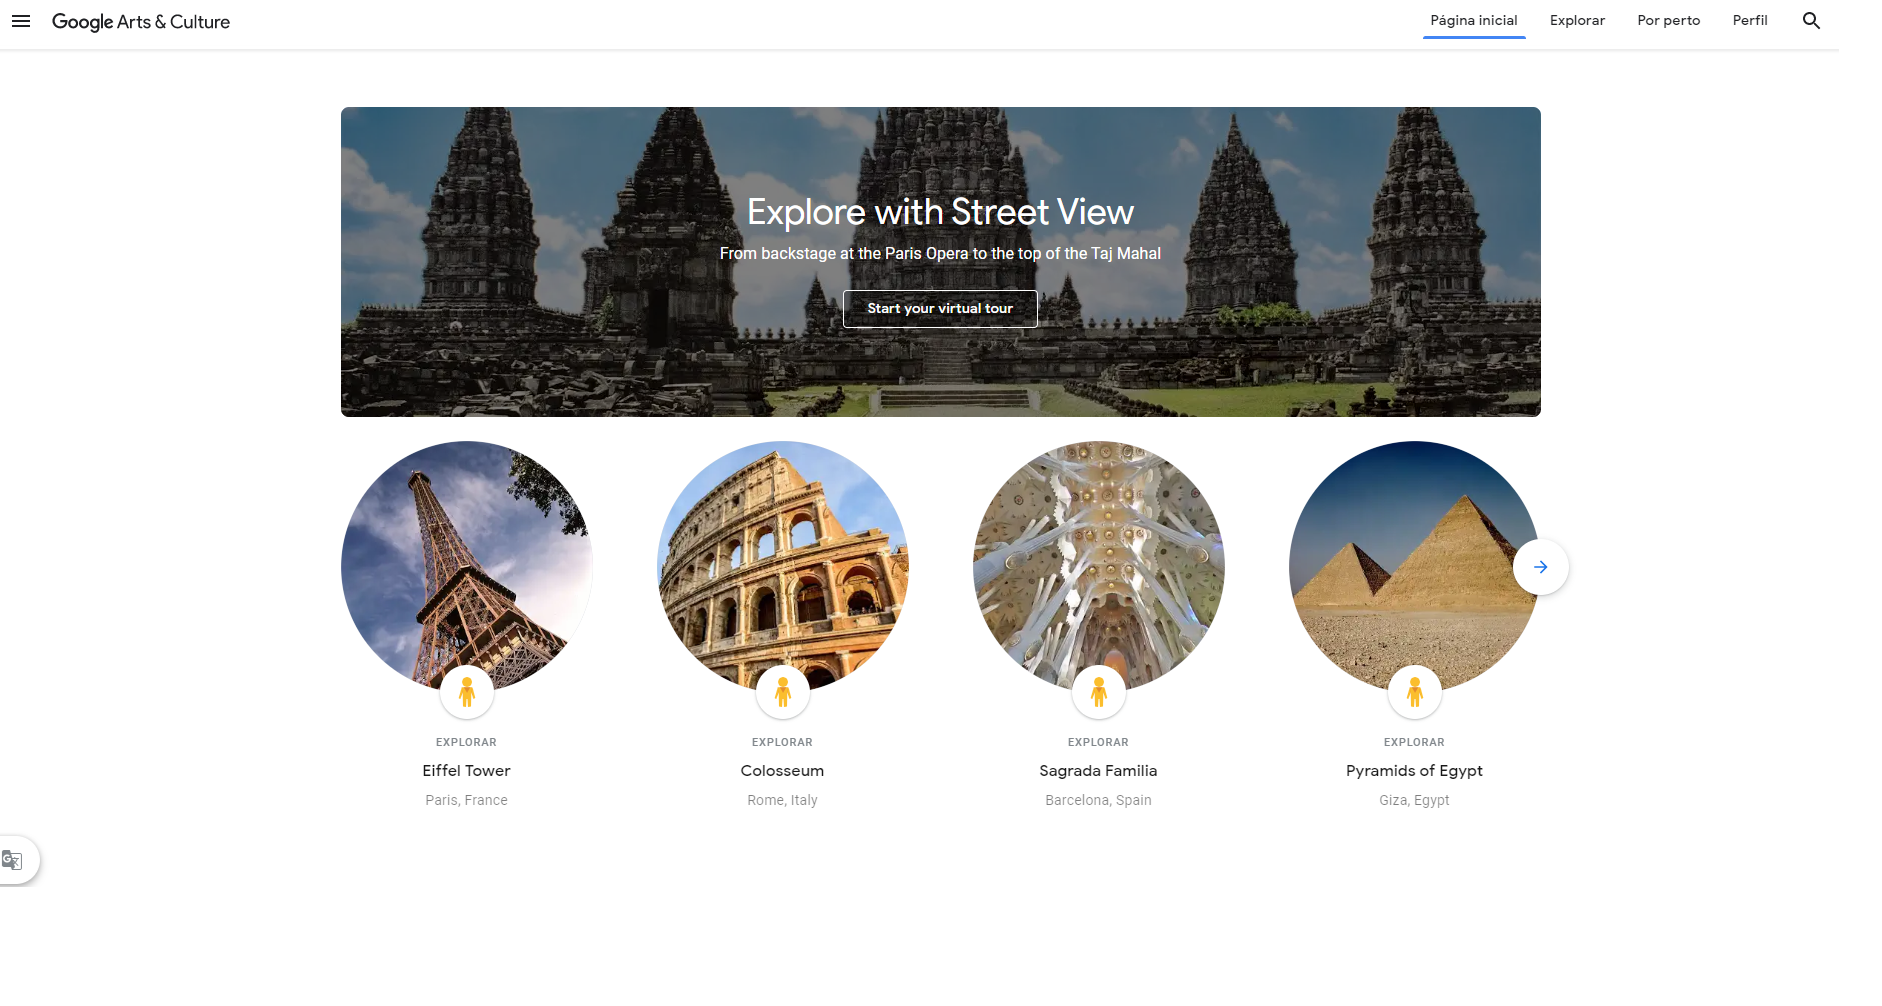Select the Sagrada Familia circular thumbnail

click(1099, 560)
